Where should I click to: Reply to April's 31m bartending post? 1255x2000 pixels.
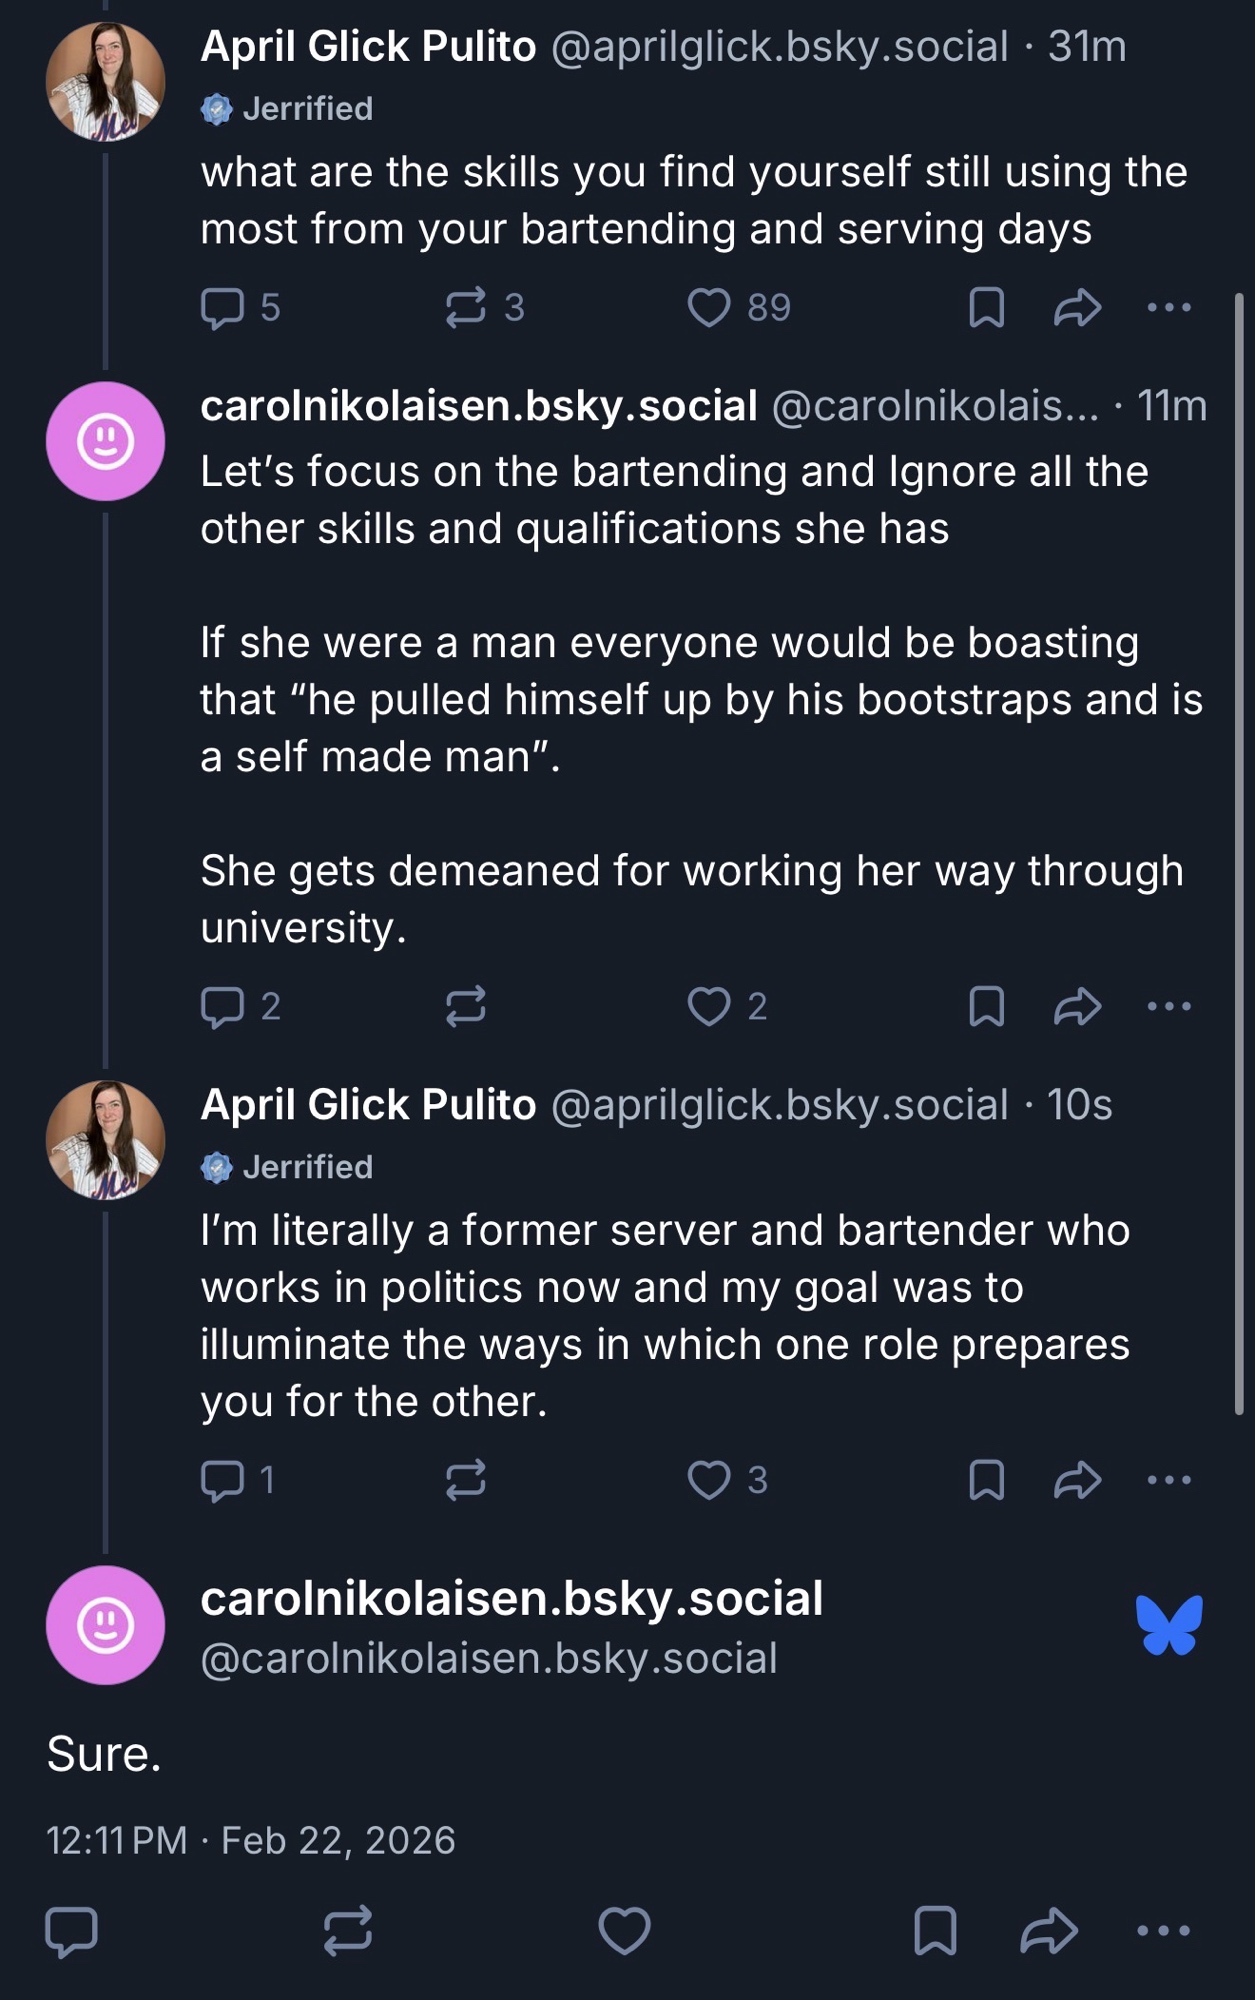(222, 307)
